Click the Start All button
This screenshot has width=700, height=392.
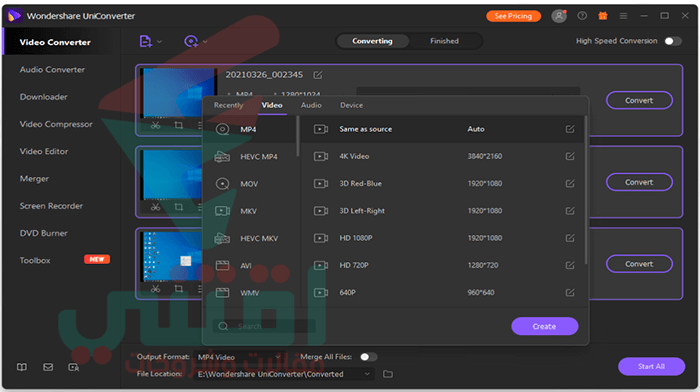point(651,367)
